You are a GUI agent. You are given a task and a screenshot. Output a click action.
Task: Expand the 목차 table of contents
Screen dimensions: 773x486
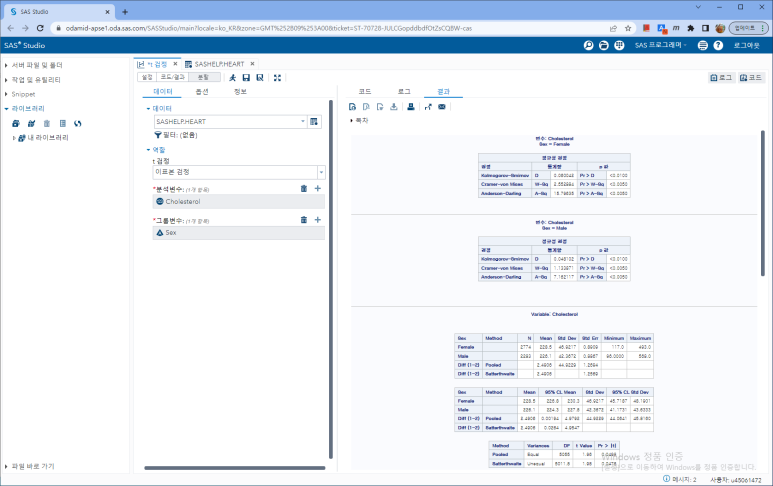click(x=351, y=120)
